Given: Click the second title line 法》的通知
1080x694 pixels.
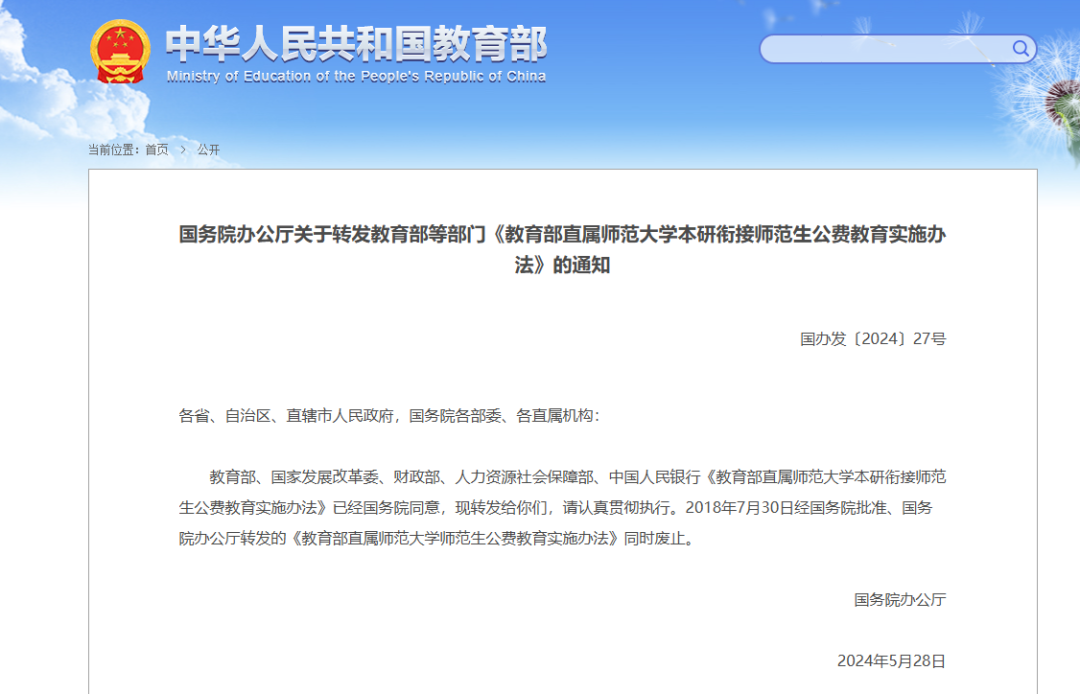Looking at the screenshot, I should tap(562, 265).
